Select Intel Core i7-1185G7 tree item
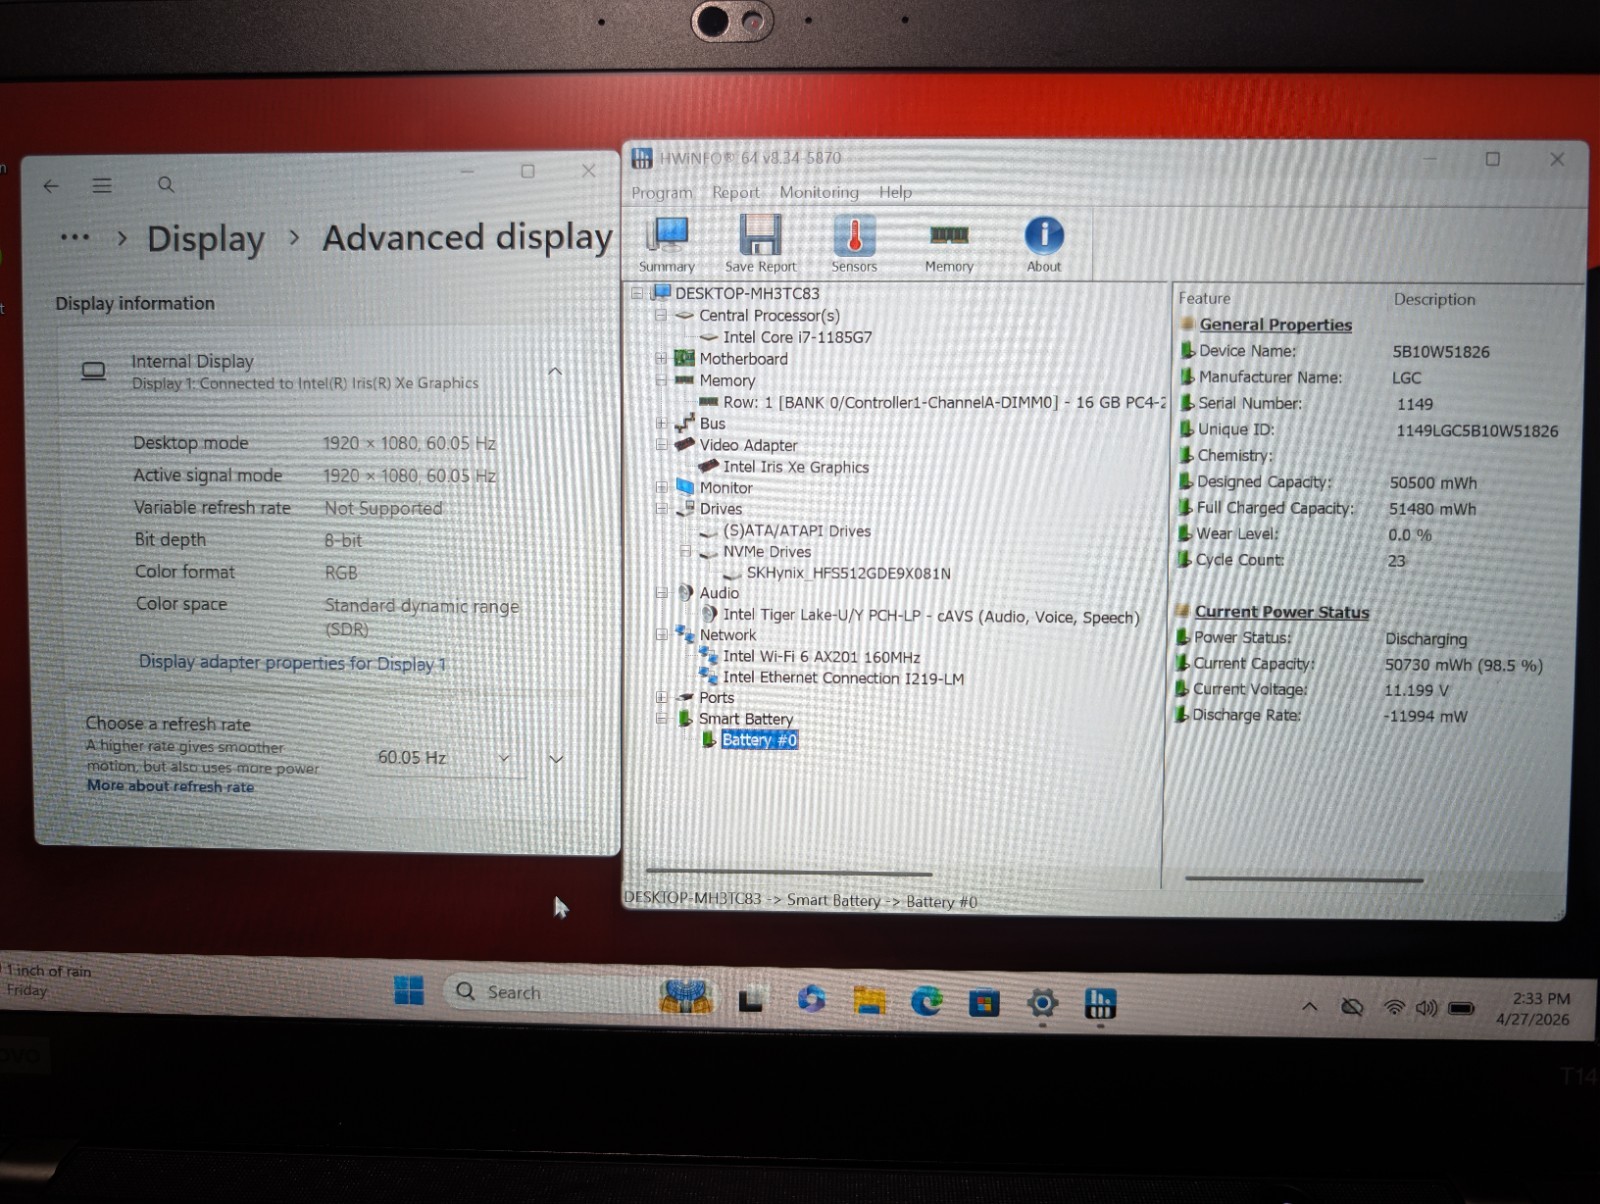The image size is (1600, 1204). (797, 337)
